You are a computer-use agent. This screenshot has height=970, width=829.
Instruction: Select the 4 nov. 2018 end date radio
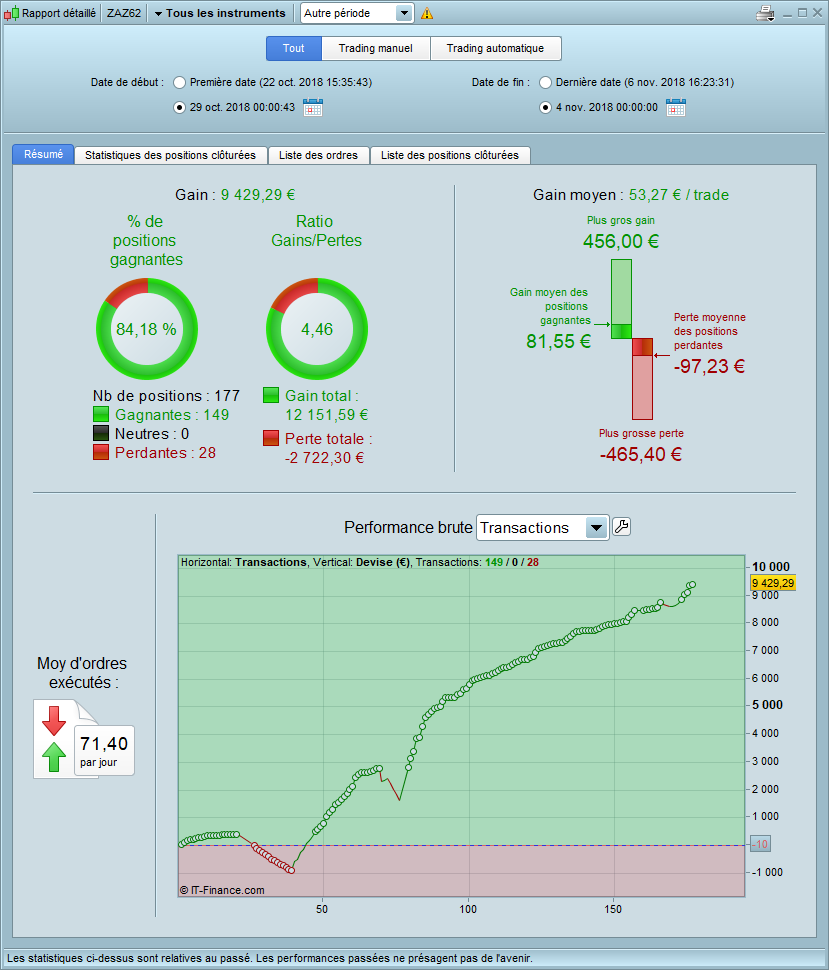[x=545, y=108]
